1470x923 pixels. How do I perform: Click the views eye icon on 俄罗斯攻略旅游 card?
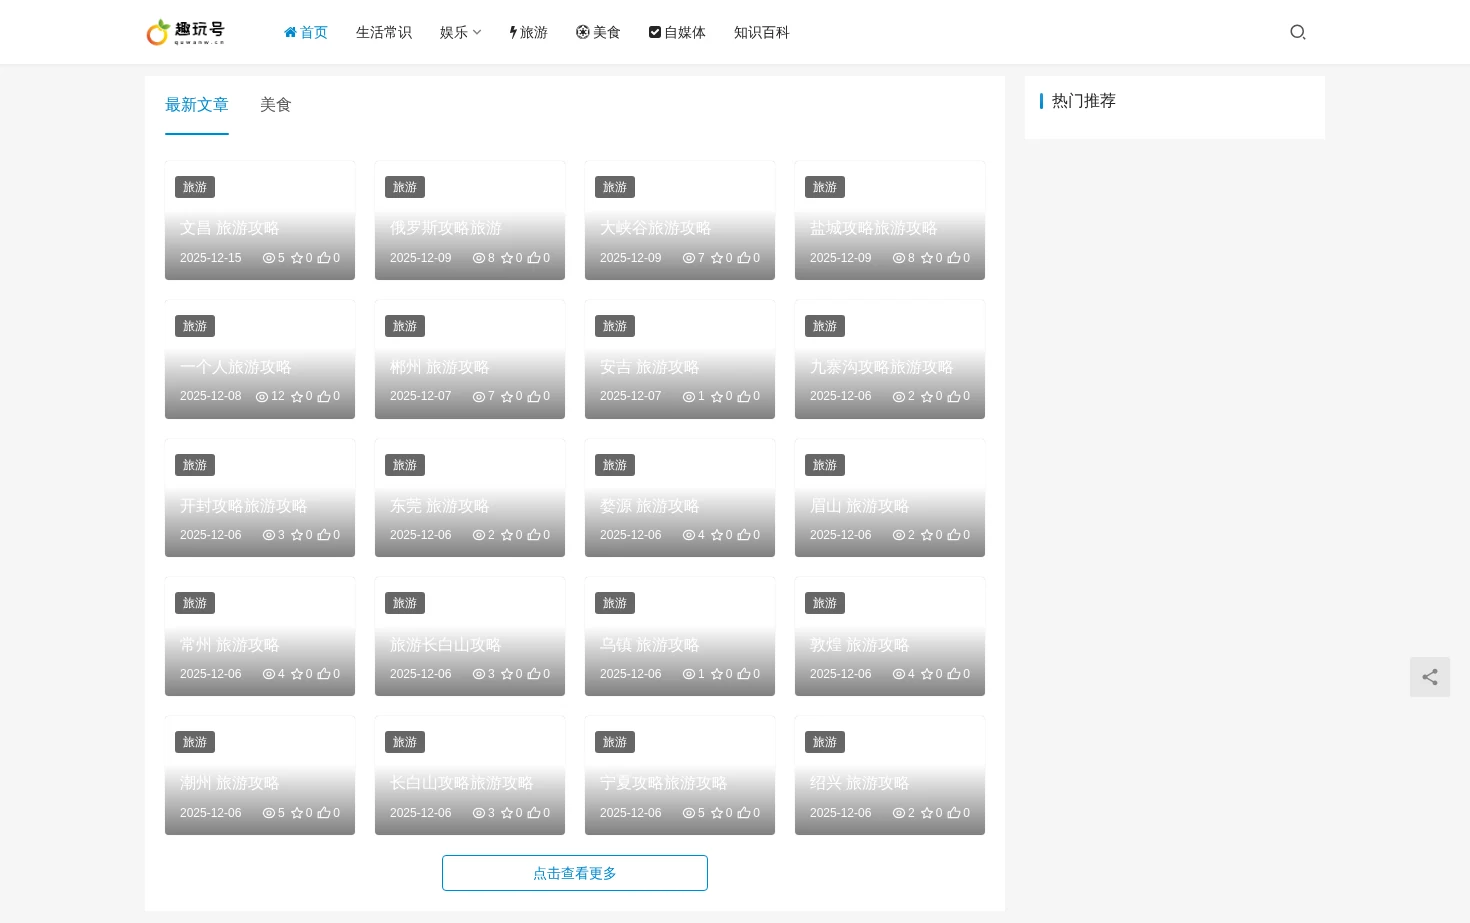tap(479, 258)
